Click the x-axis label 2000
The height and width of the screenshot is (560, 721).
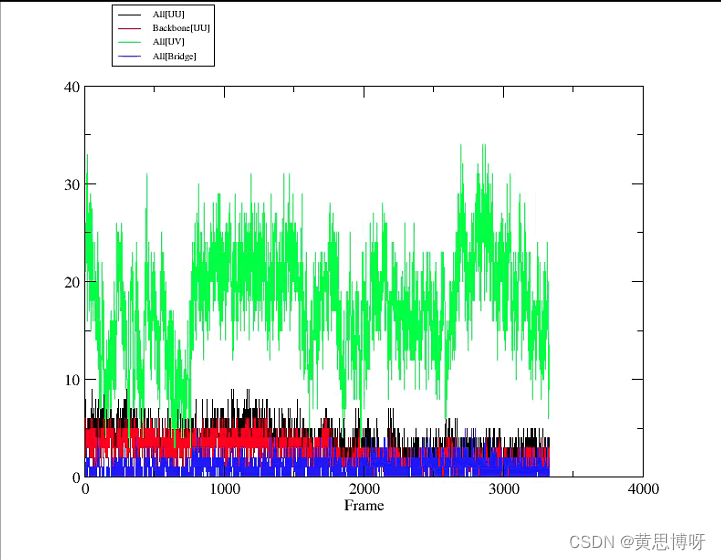point(364,489)
